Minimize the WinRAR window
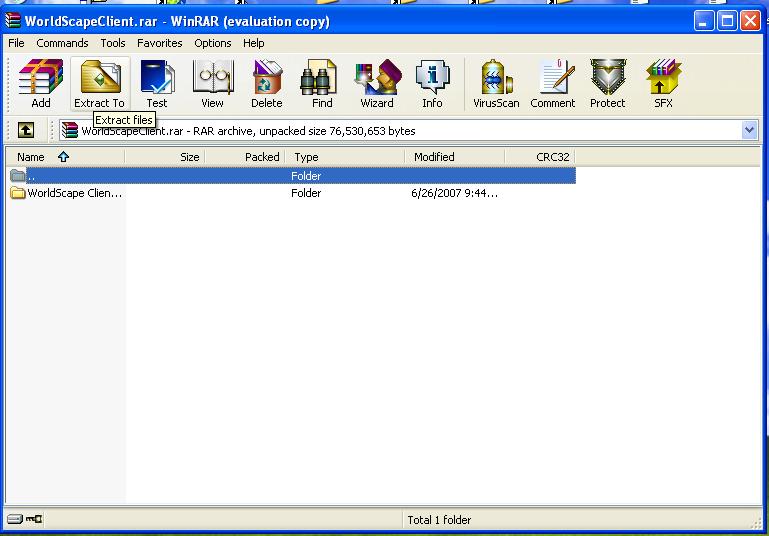This screenshot has height=536, width=769. (x=704, y=21)
